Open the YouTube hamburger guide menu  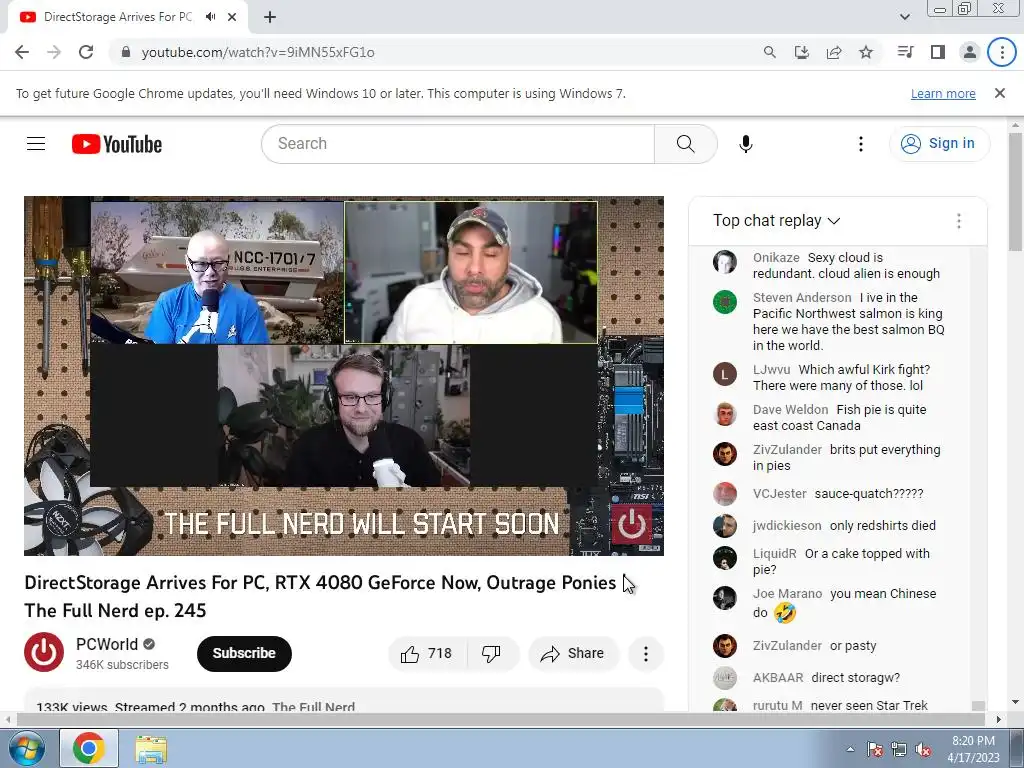36,144
